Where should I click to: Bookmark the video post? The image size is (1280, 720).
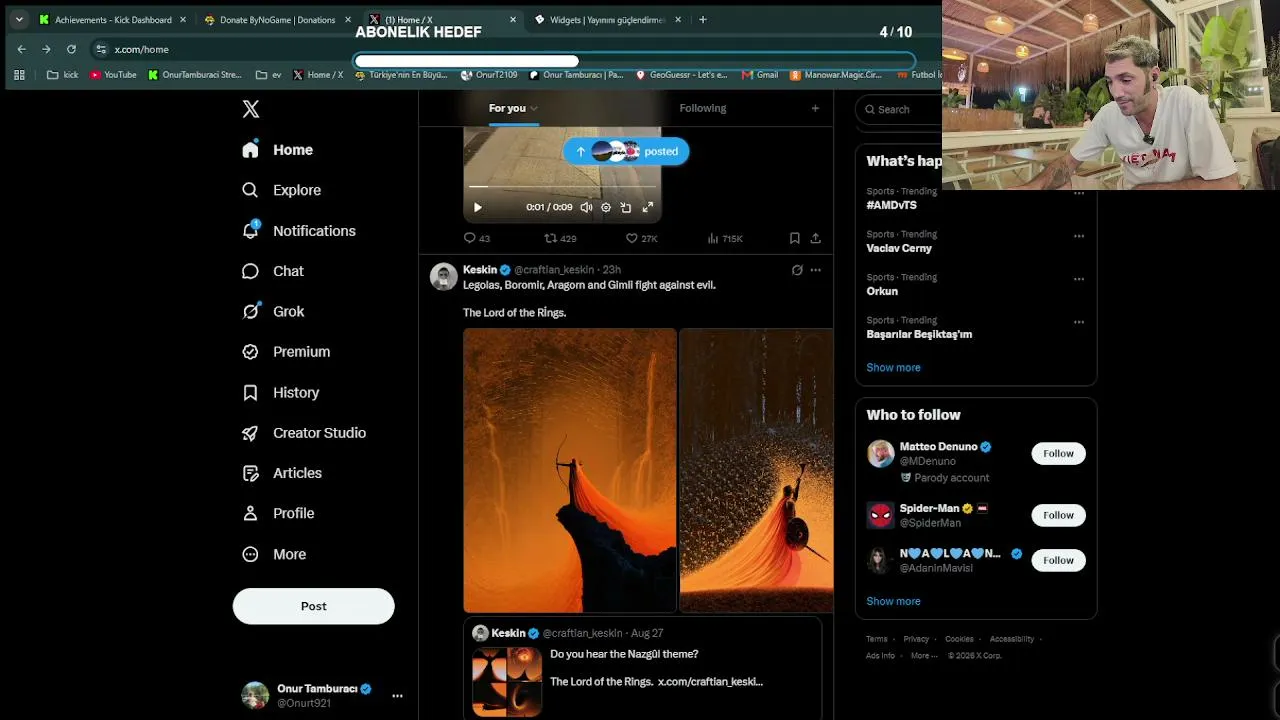pyautogui.click(x=794, y=238)
